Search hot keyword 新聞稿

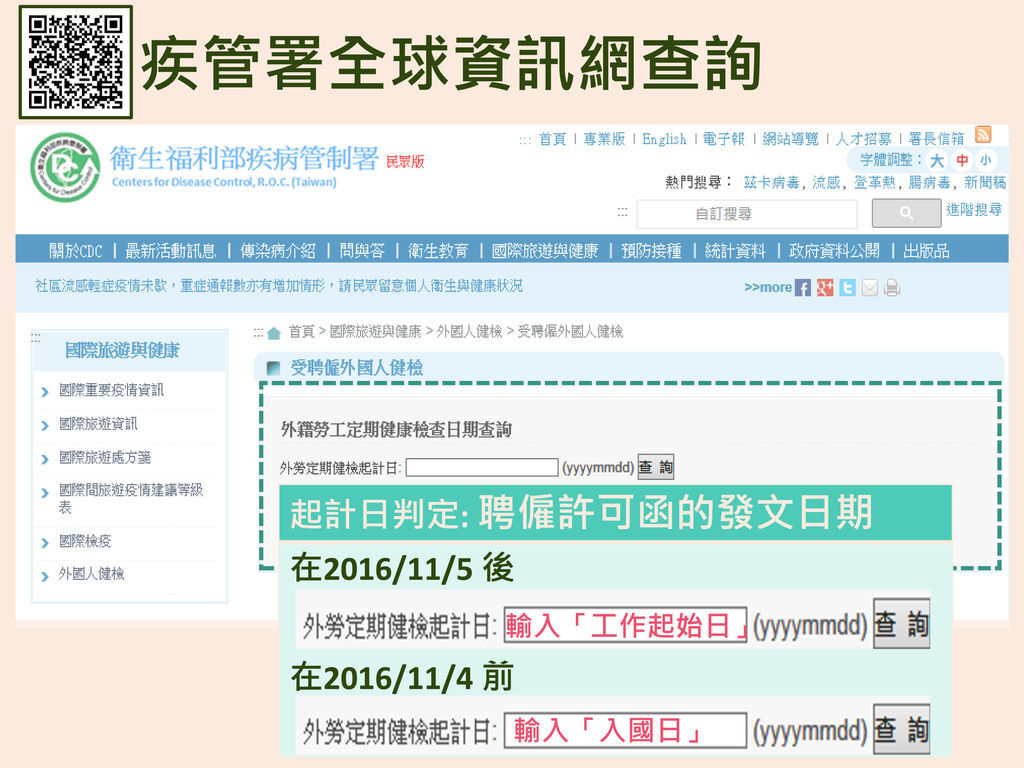point(985,183)
